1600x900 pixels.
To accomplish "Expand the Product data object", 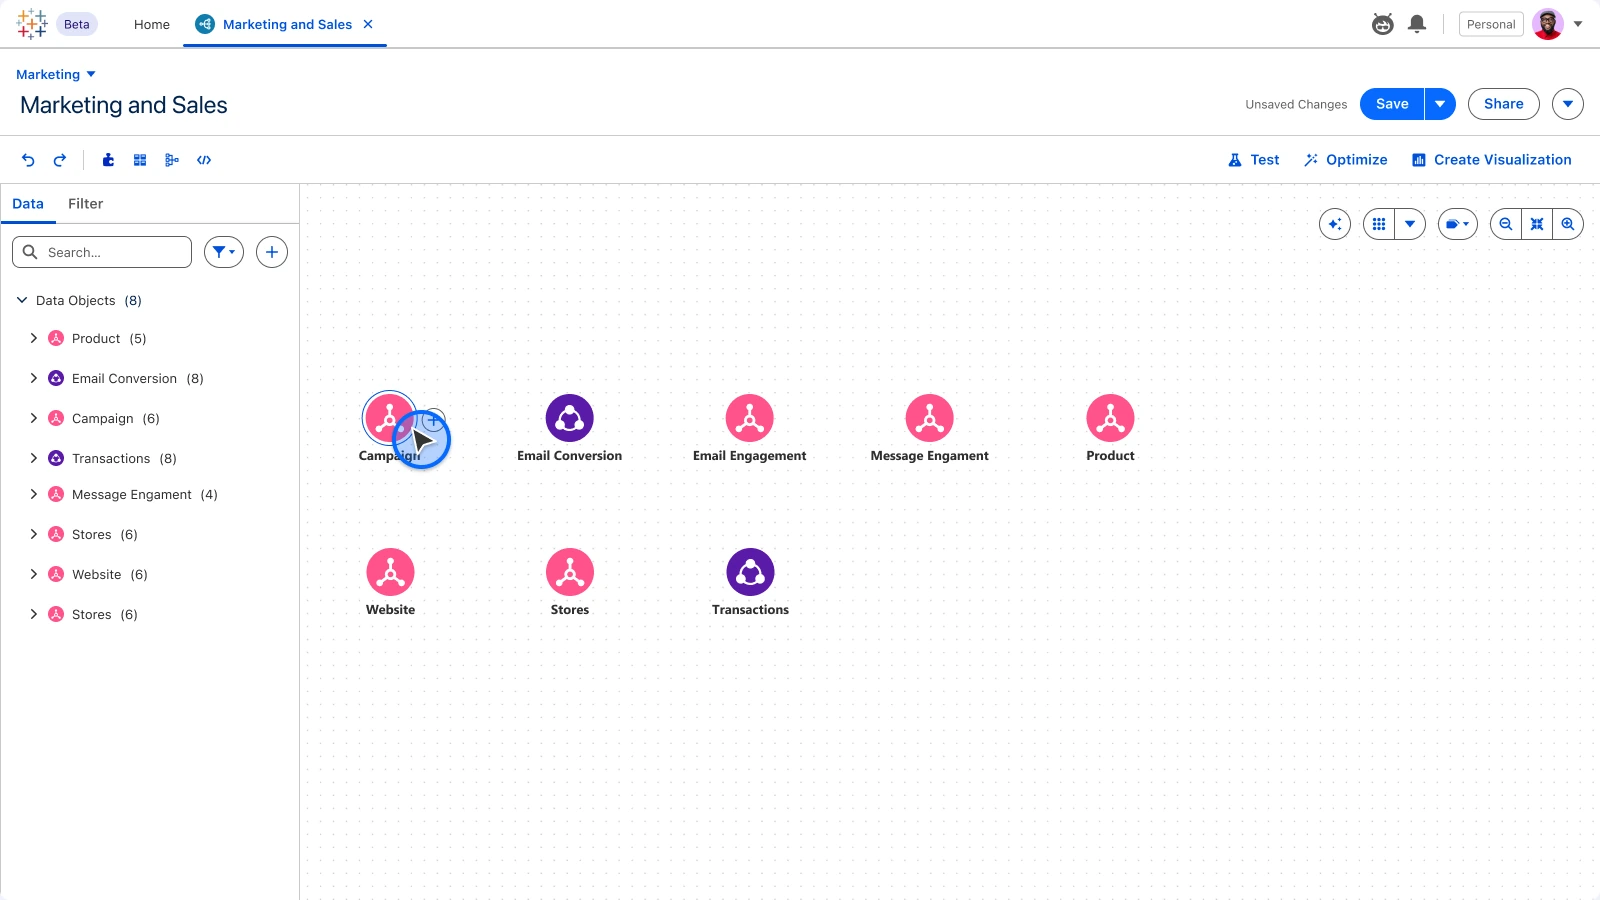I will click(33, 338).
